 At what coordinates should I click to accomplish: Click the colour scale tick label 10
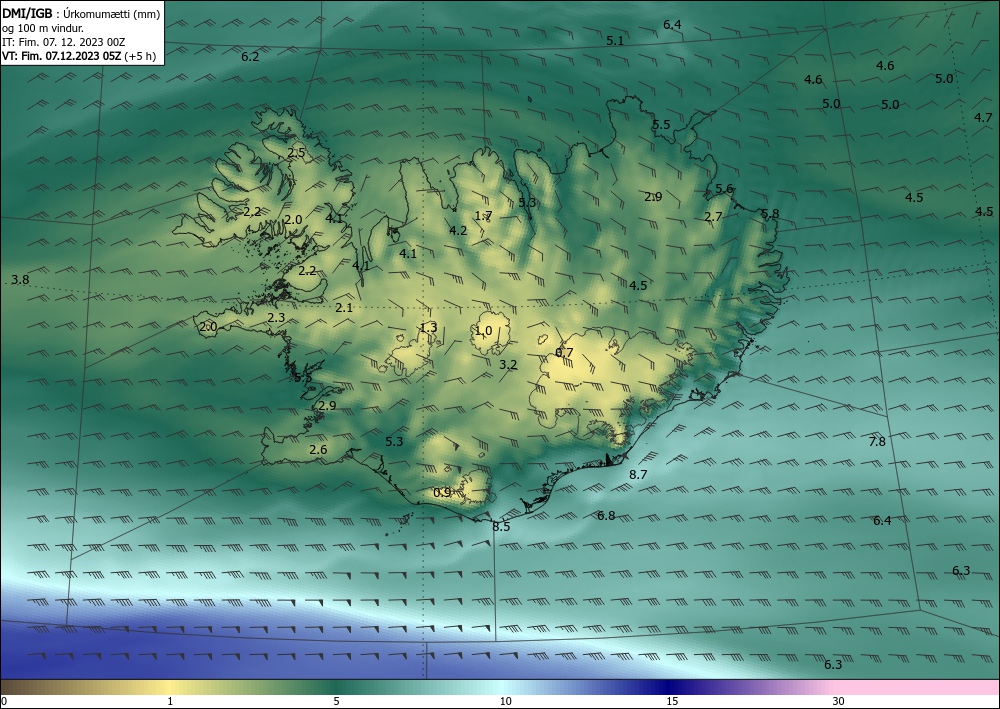click(x=505, y=701)
